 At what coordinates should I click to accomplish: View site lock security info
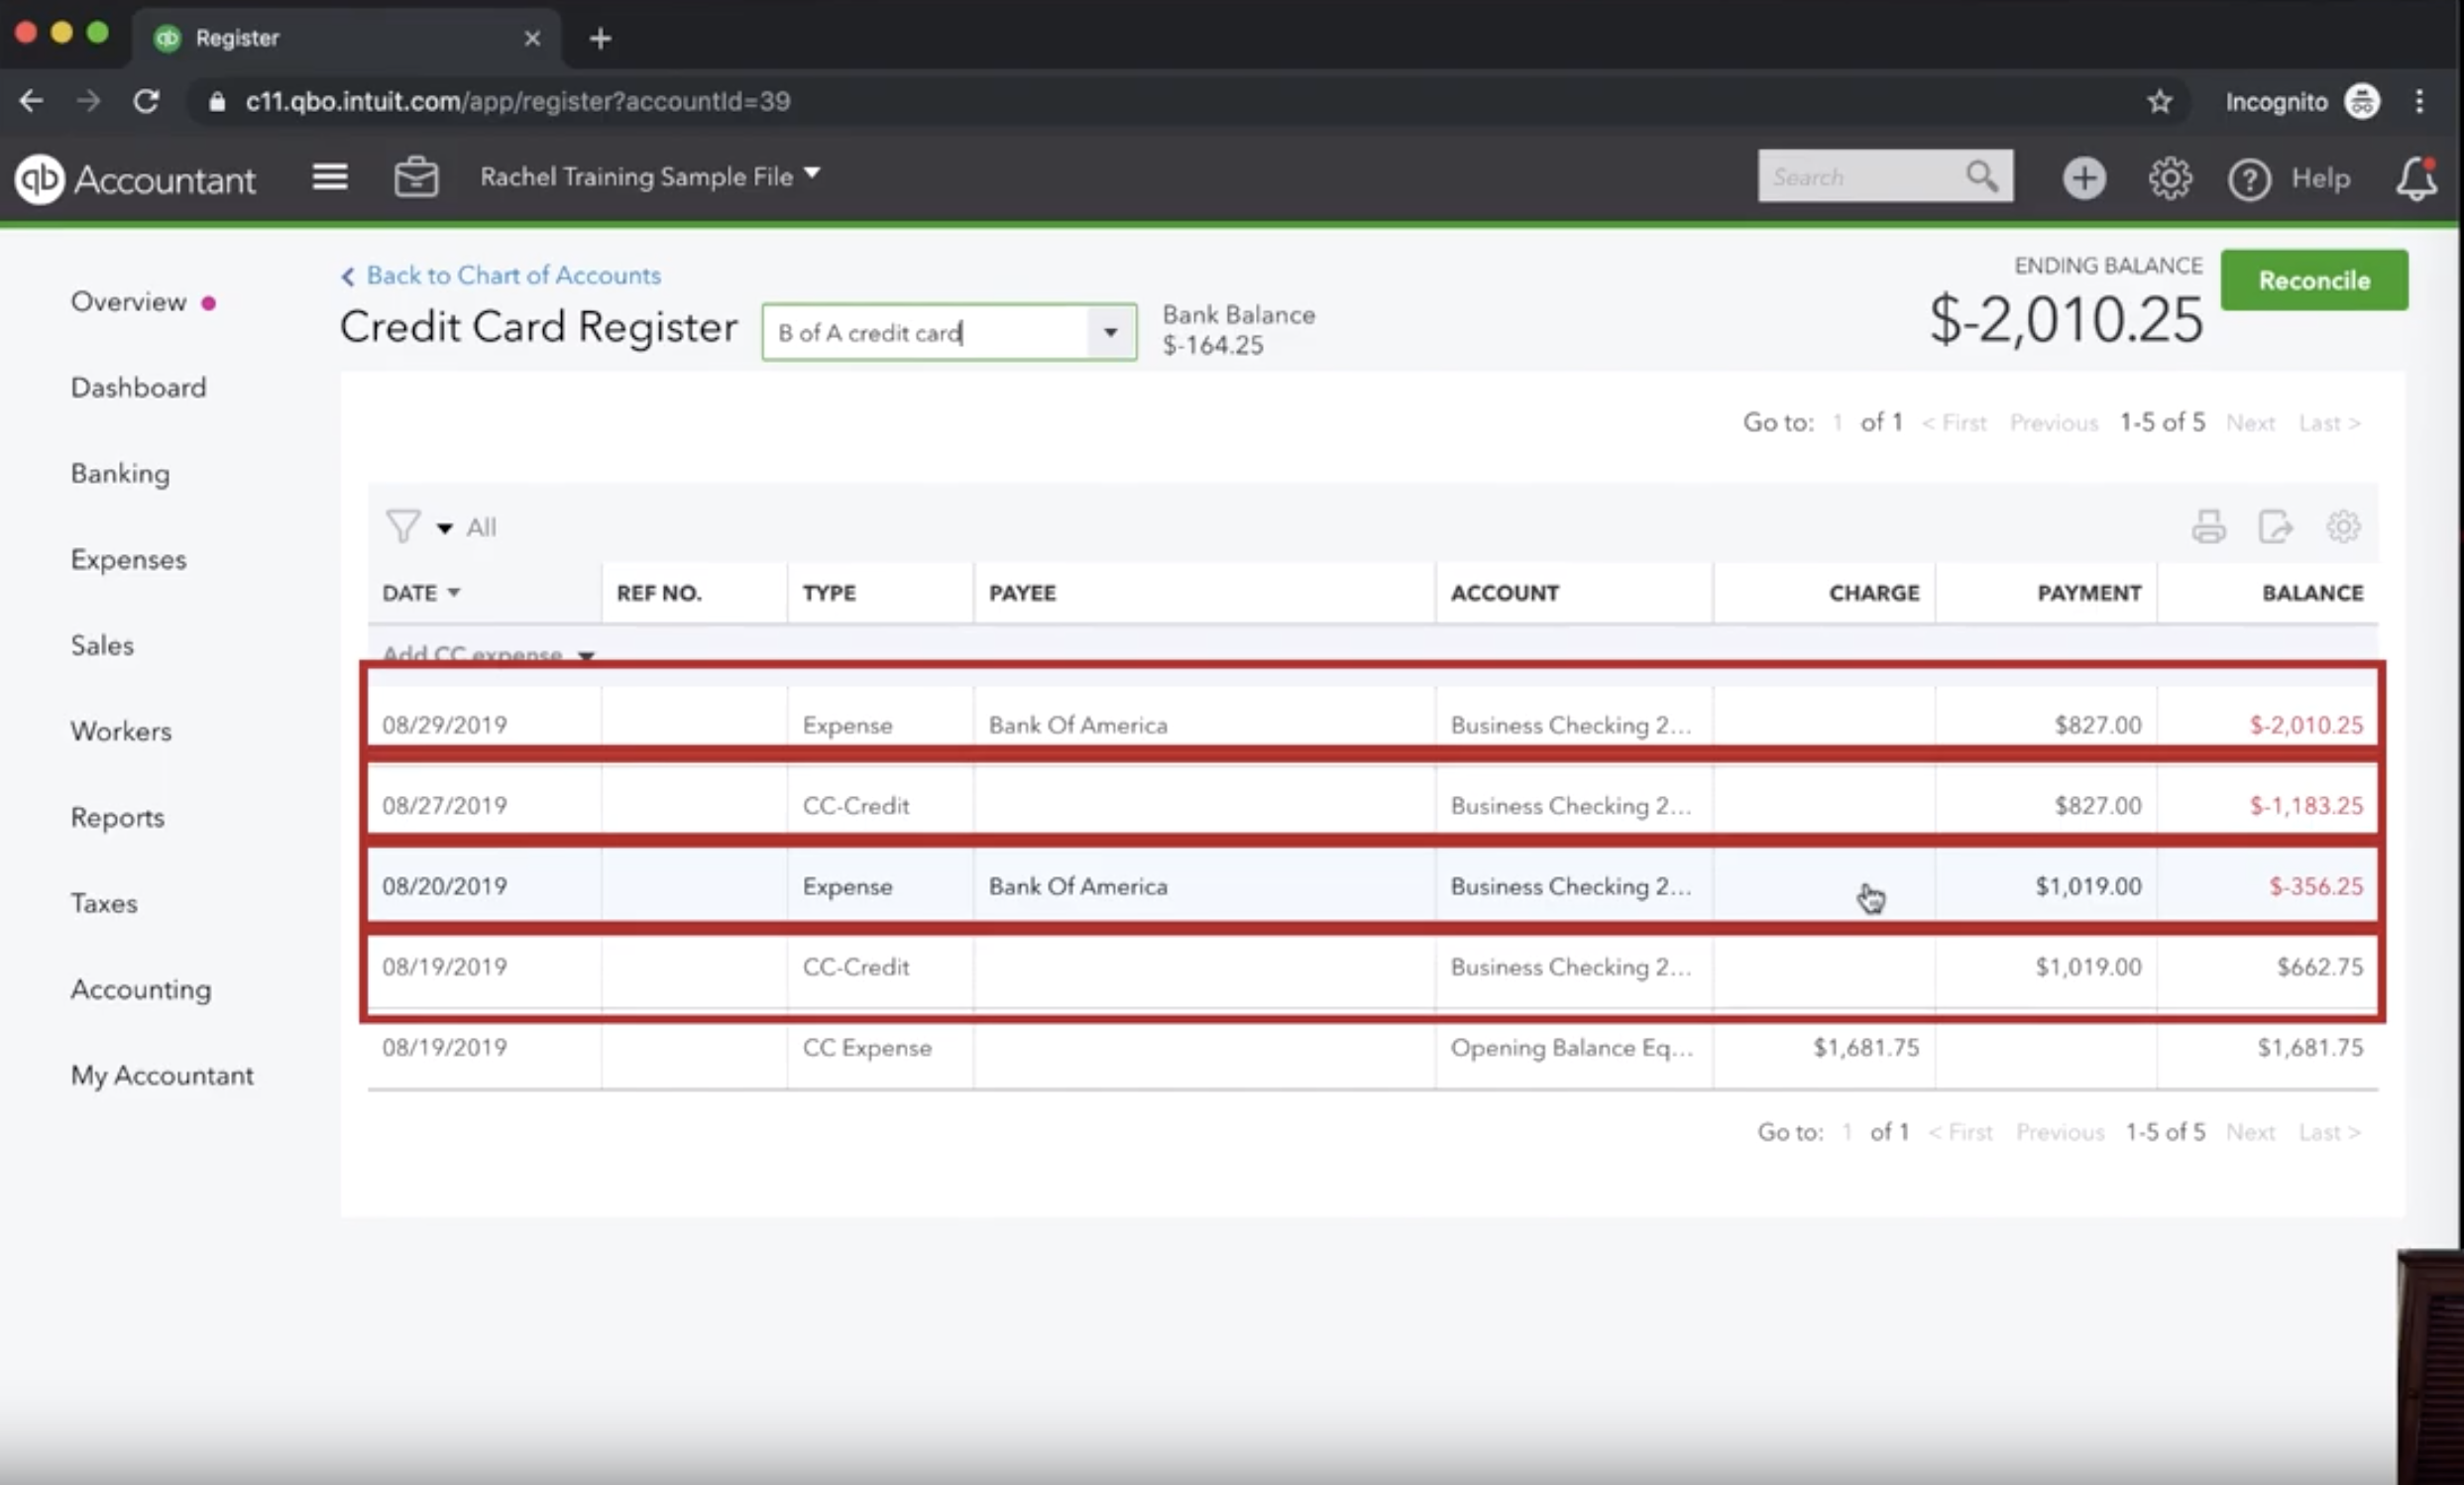point(217,101)
